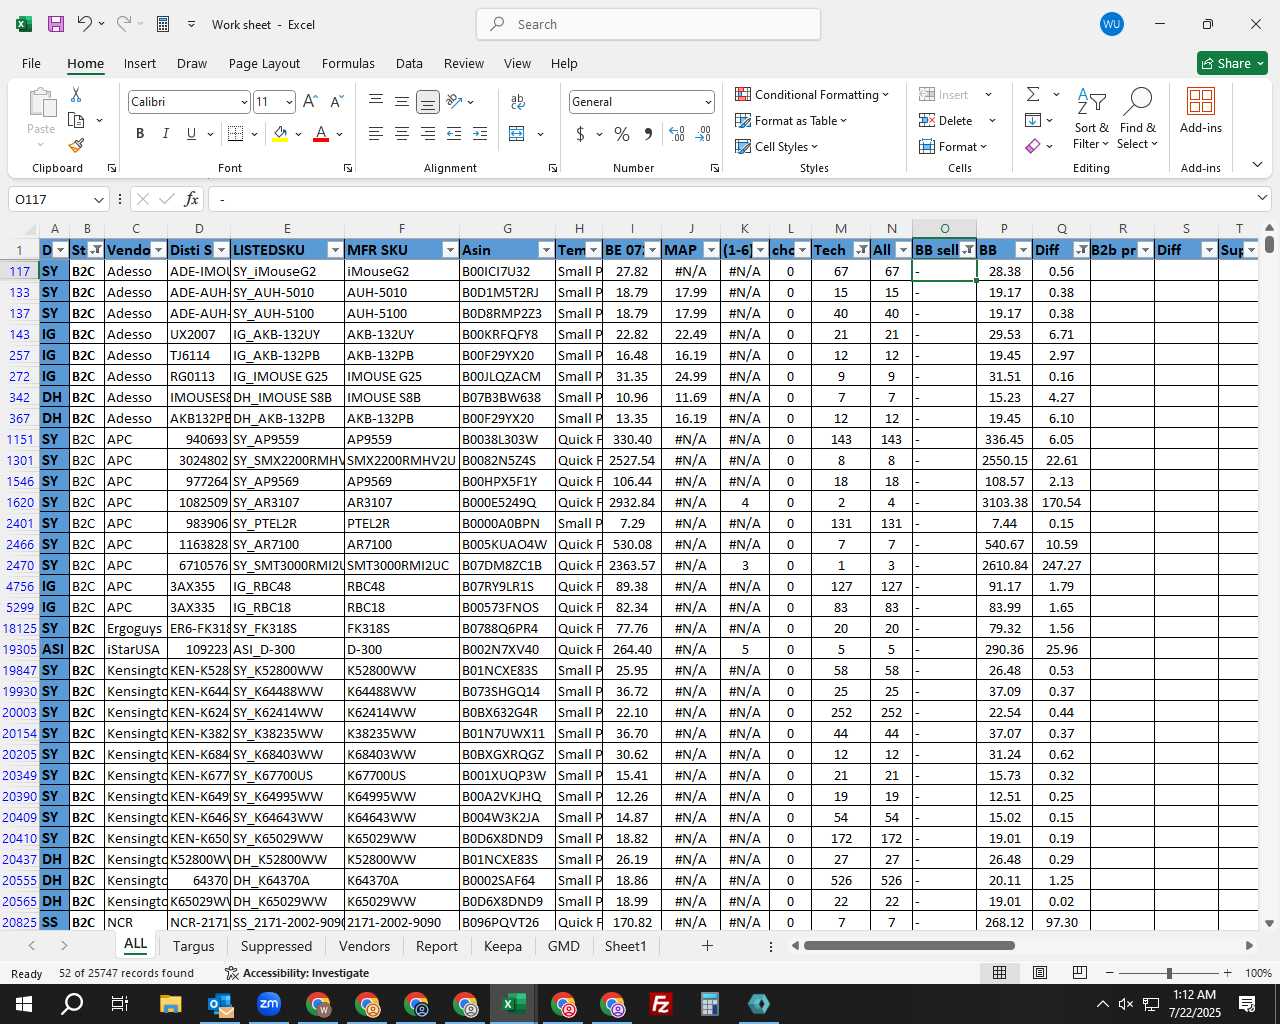
Task: Switch to the Formulas ribbon tab
Action: 348,63
